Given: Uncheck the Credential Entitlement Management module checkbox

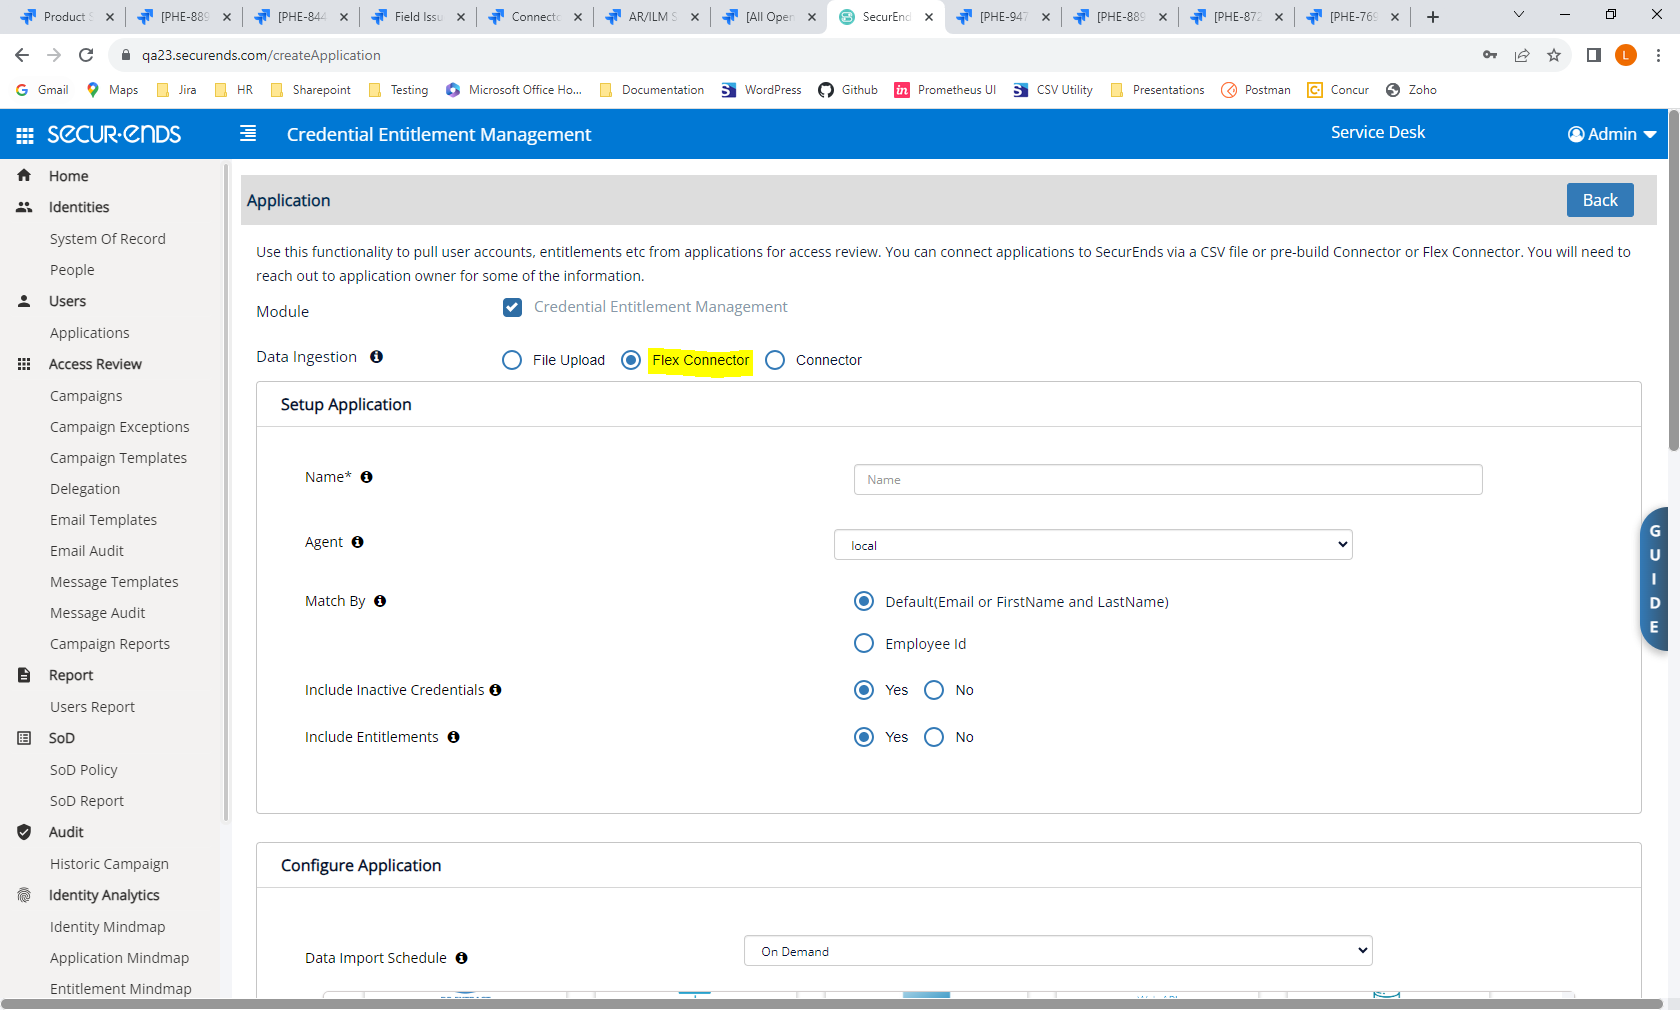Looking at the screenshot, I should pos(512,307).
